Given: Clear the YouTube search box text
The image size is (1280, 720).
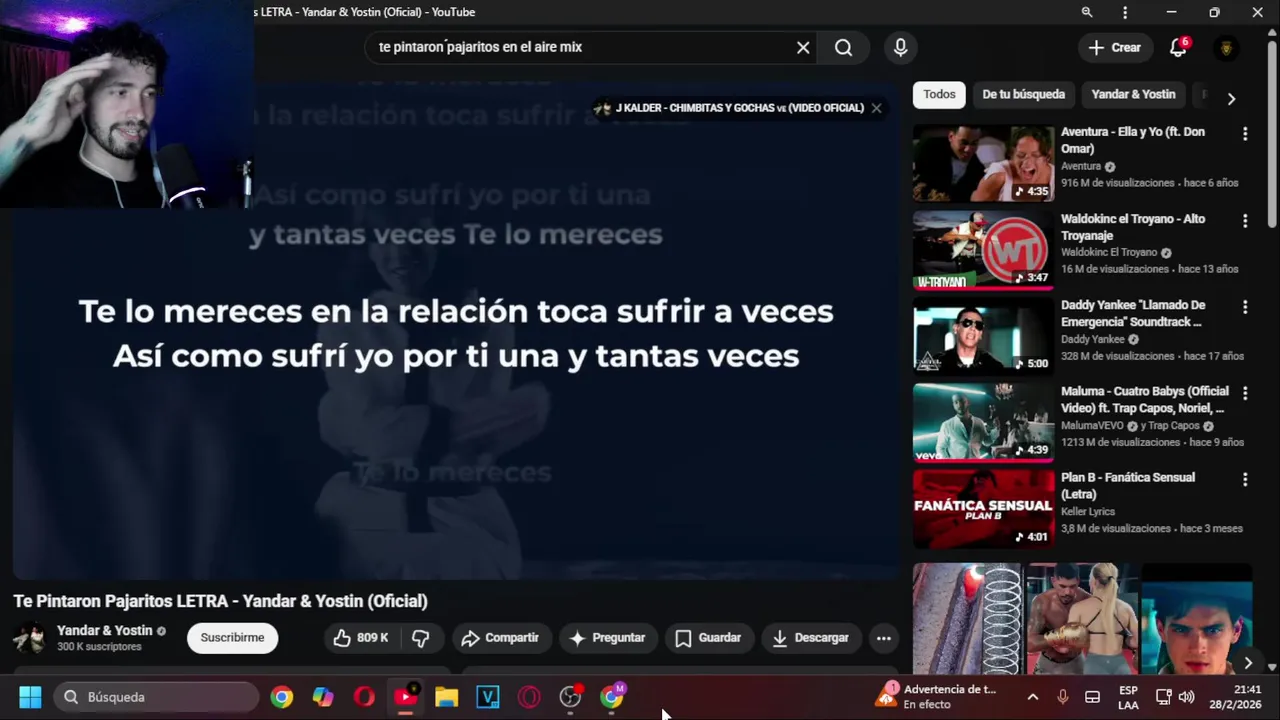Looking at the screenshot, I should [803, 47].
